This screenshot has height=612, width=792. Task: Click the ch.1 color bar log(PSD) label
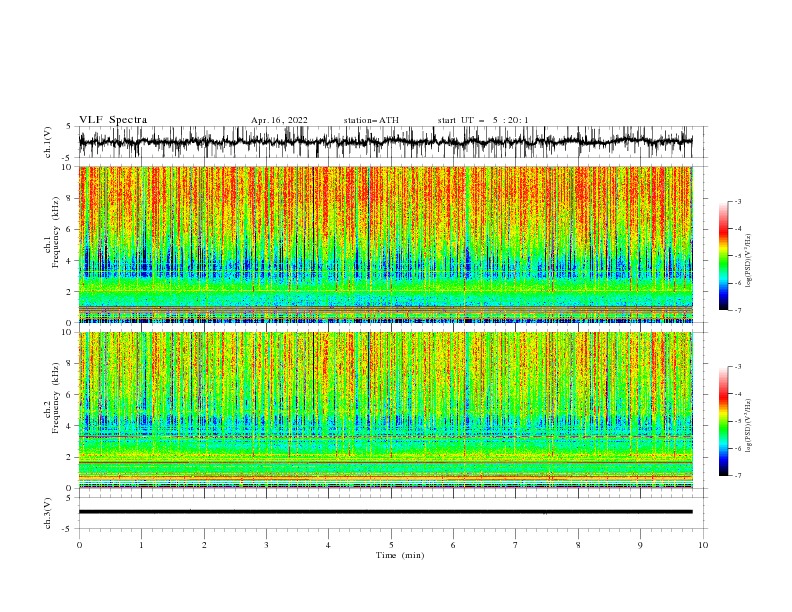[749, 261]
